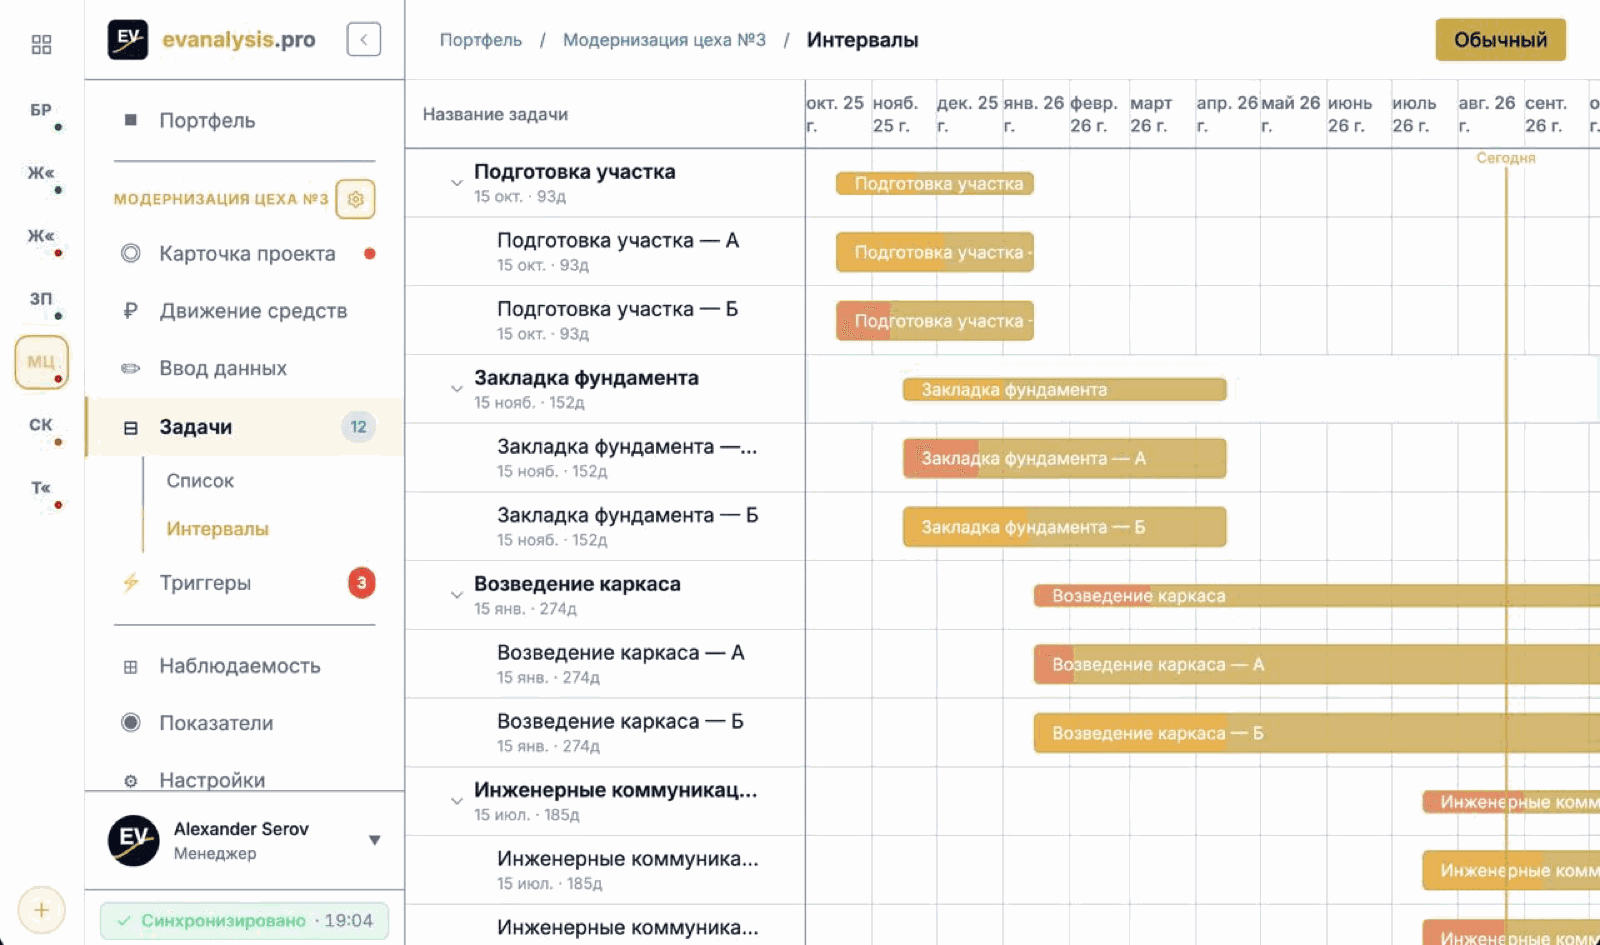Collapse the Возведение каркаса group
The height and width of the screenshot is (945, 1600).
(x=456, y=595)
